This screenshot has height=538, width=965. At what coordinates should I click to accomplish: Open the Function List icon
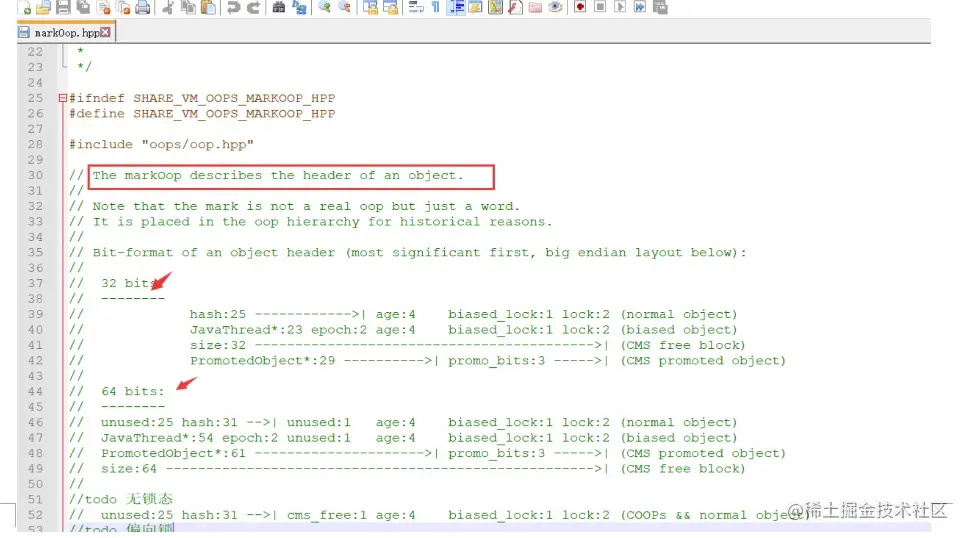(515, 7)
